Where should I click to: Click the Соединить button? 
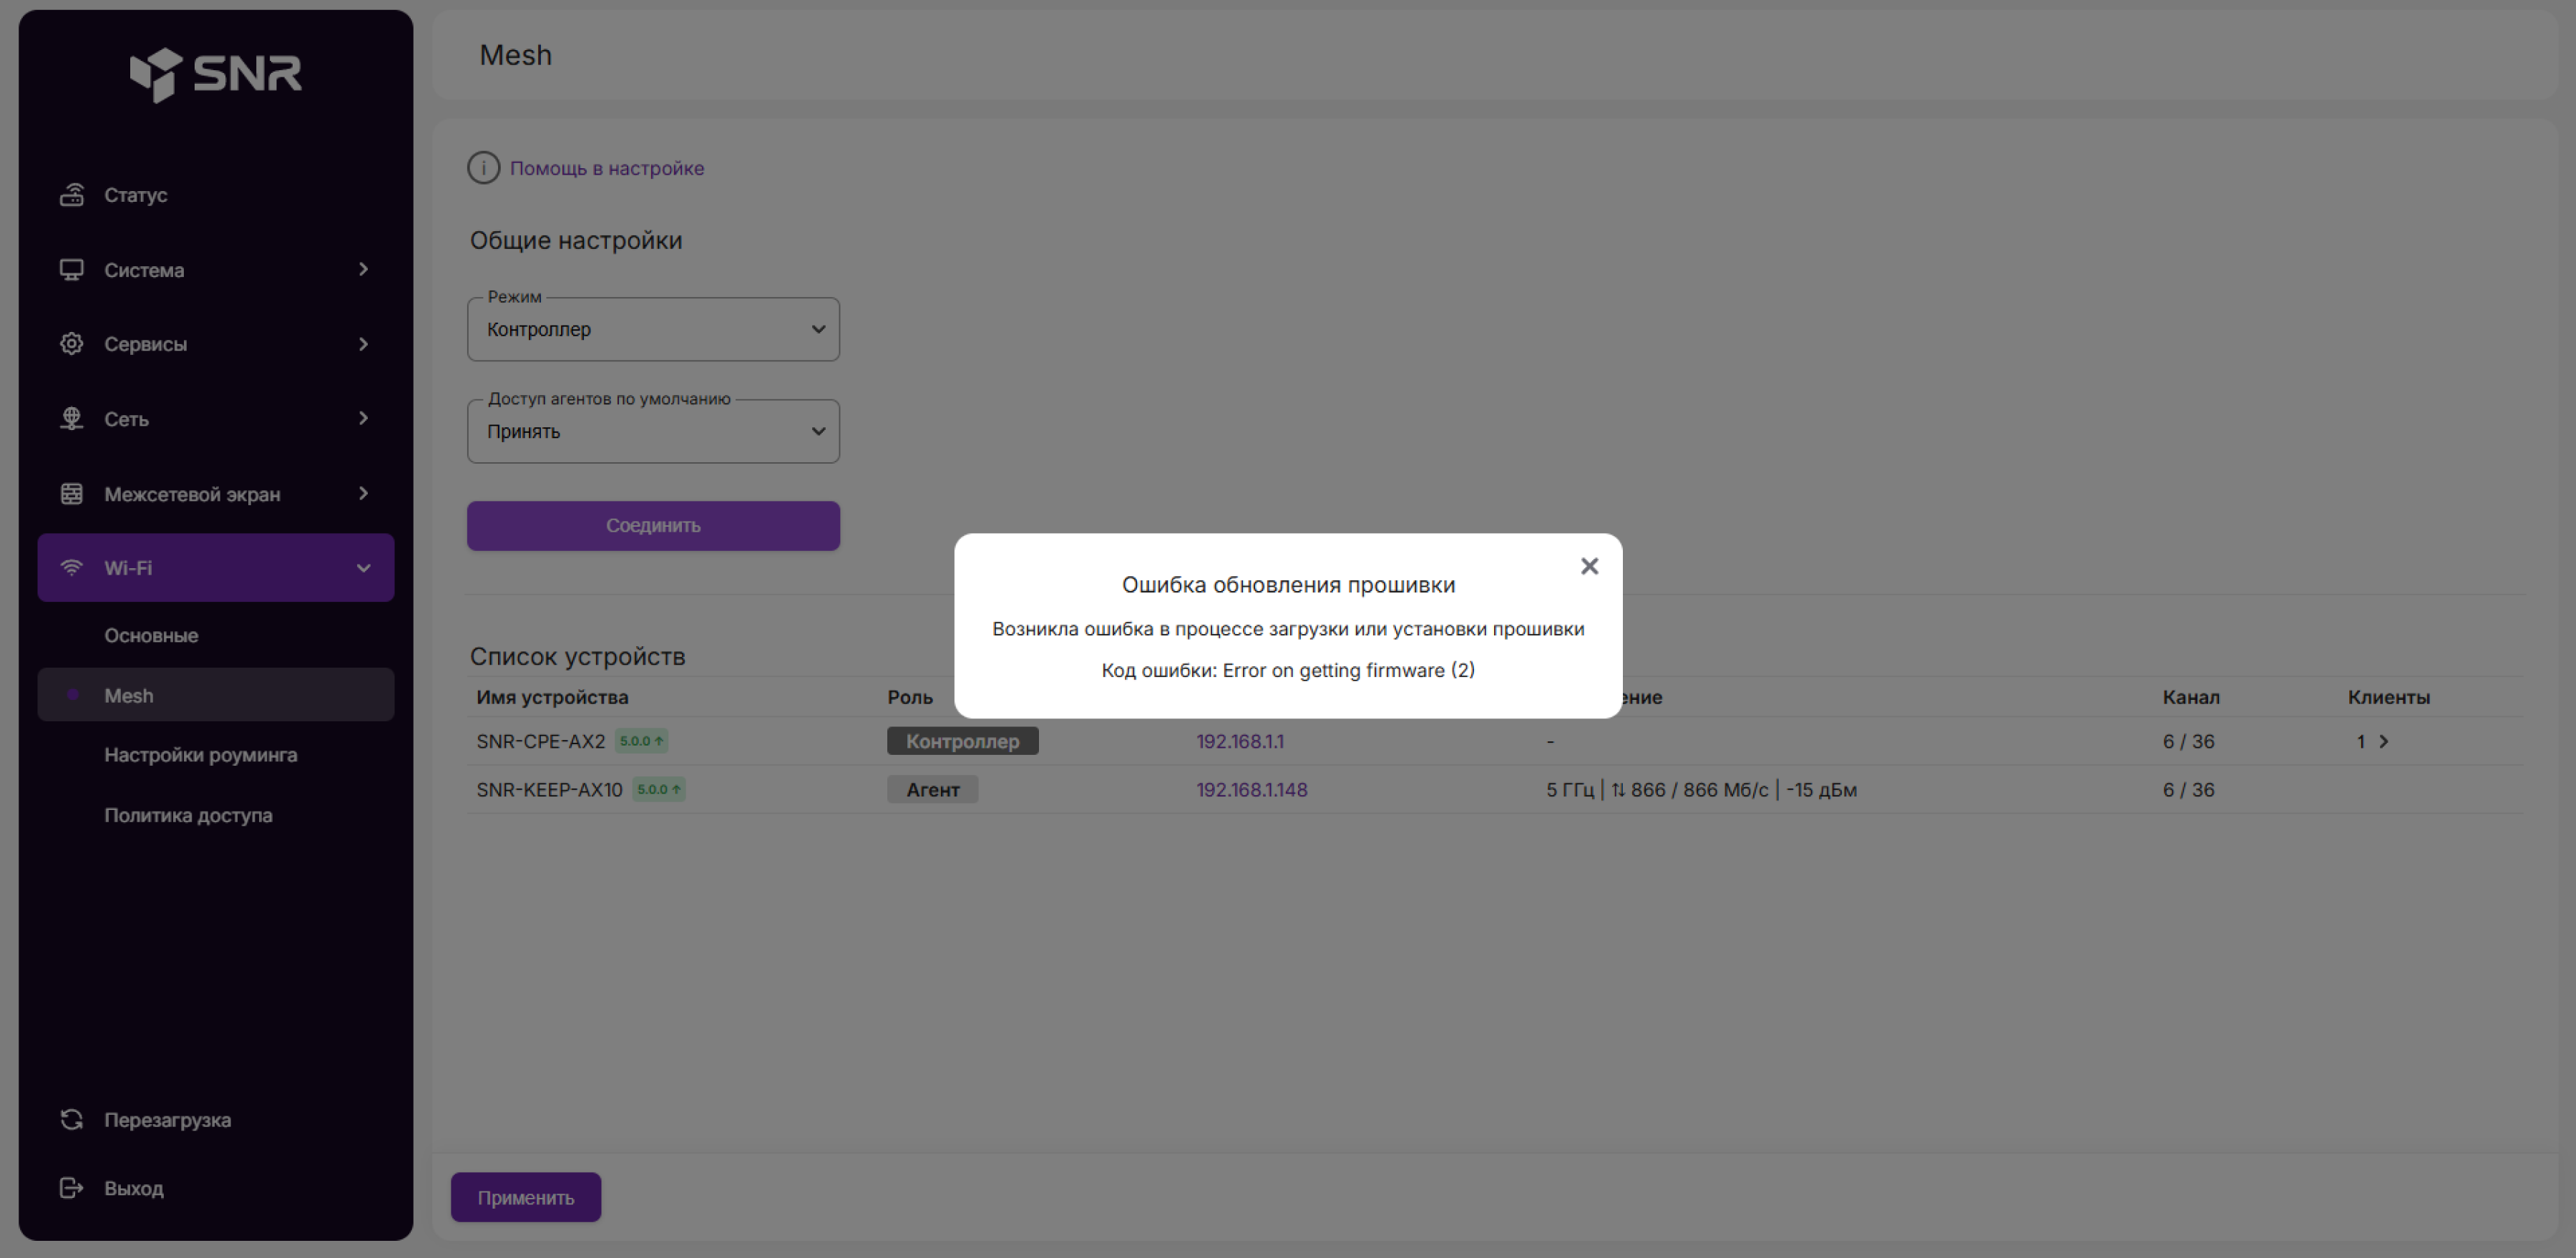tap(653, 526)
